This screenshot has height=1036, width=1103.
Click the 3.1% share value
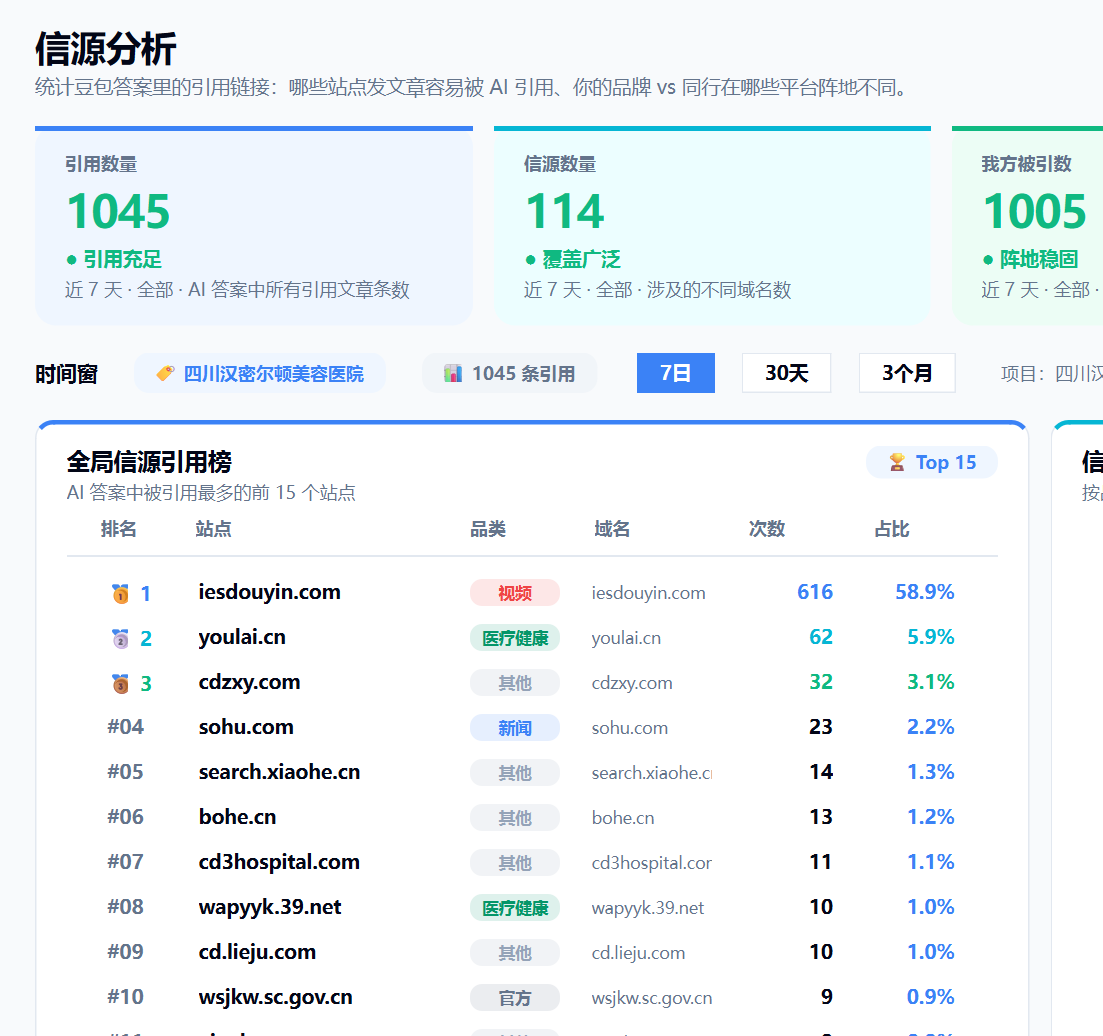[931, 682]
